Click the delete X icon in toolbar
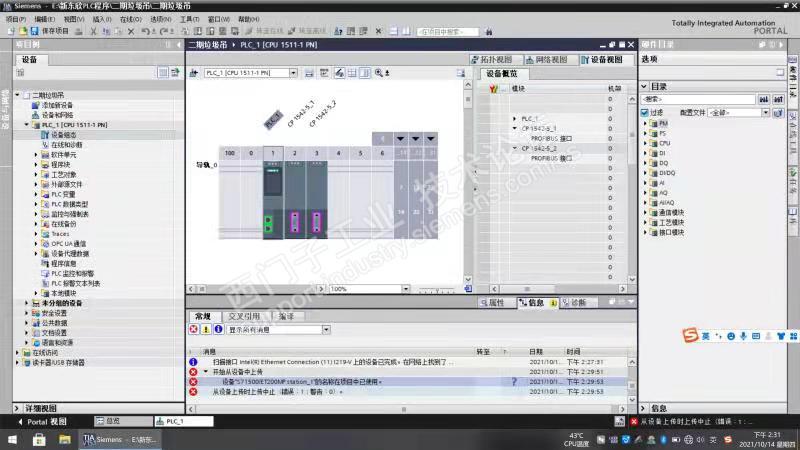800x450 pixels. (x=131, y=31)
